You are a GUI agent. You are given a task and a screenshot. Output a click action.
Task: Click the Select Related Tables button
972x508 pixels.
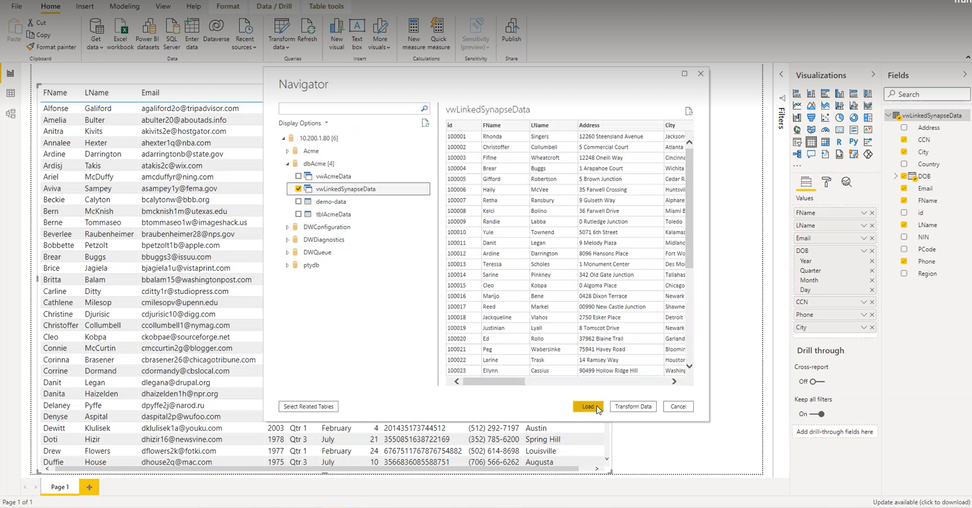tap(308, 406)
